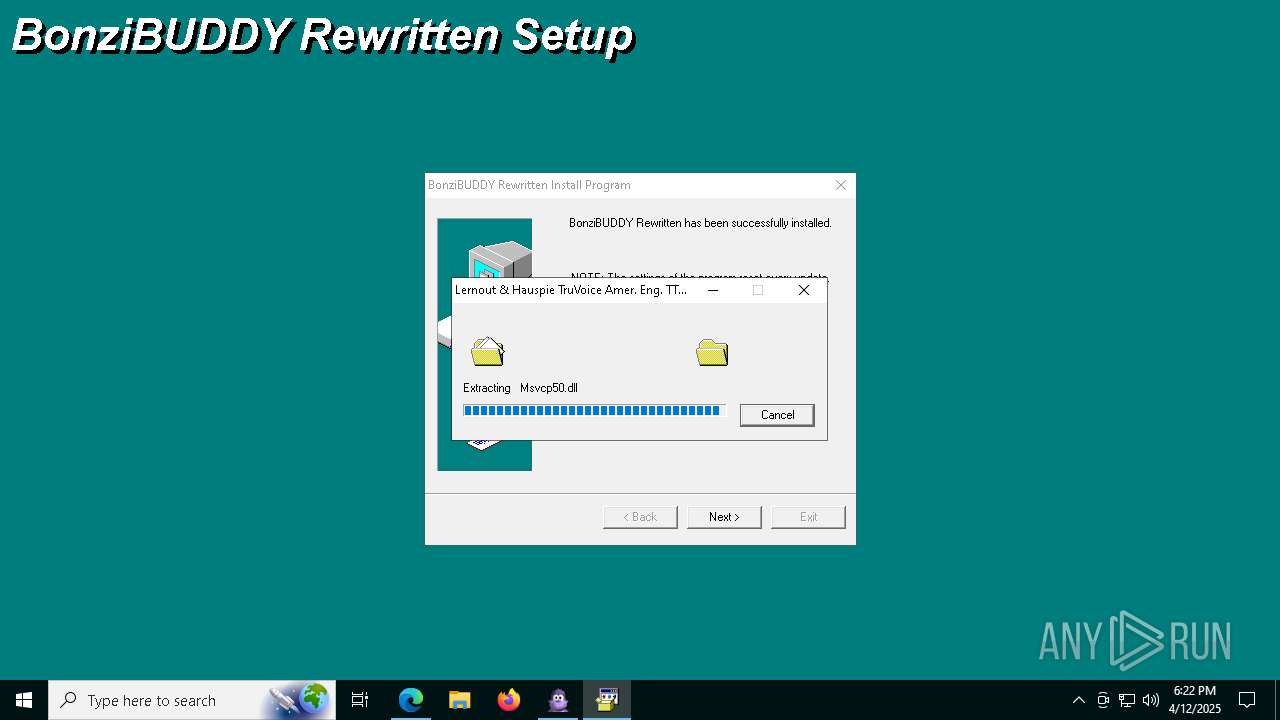
Task: Click the Meet Now tray icon
Action: [1103, 700]
